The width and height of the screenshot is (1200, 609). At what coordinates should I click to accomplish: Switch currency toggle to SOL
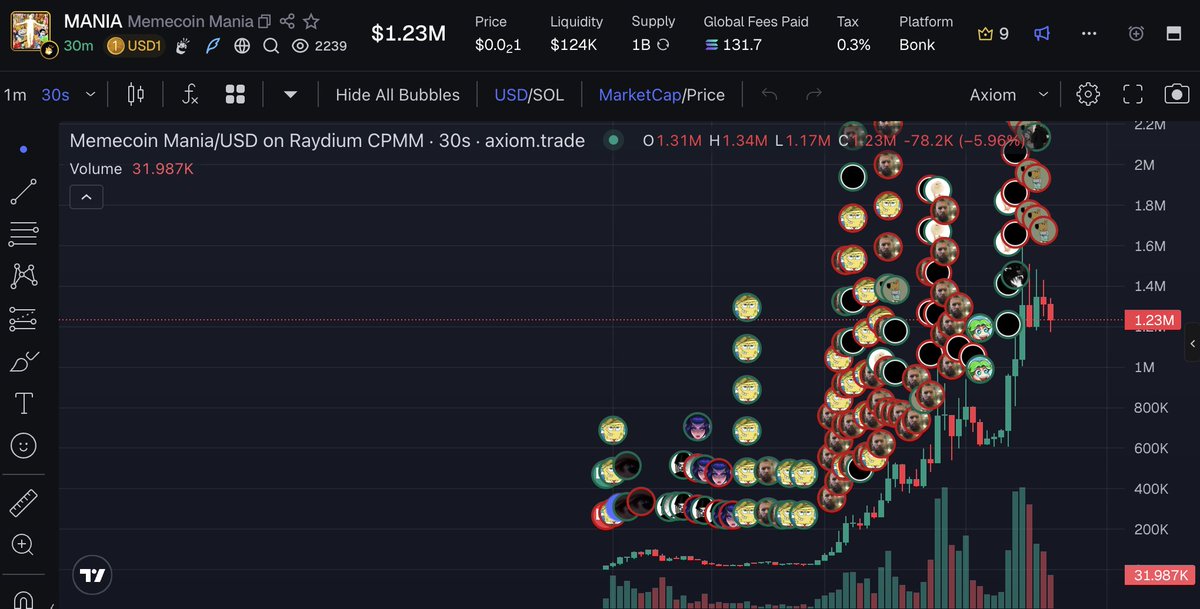[548, 95]
